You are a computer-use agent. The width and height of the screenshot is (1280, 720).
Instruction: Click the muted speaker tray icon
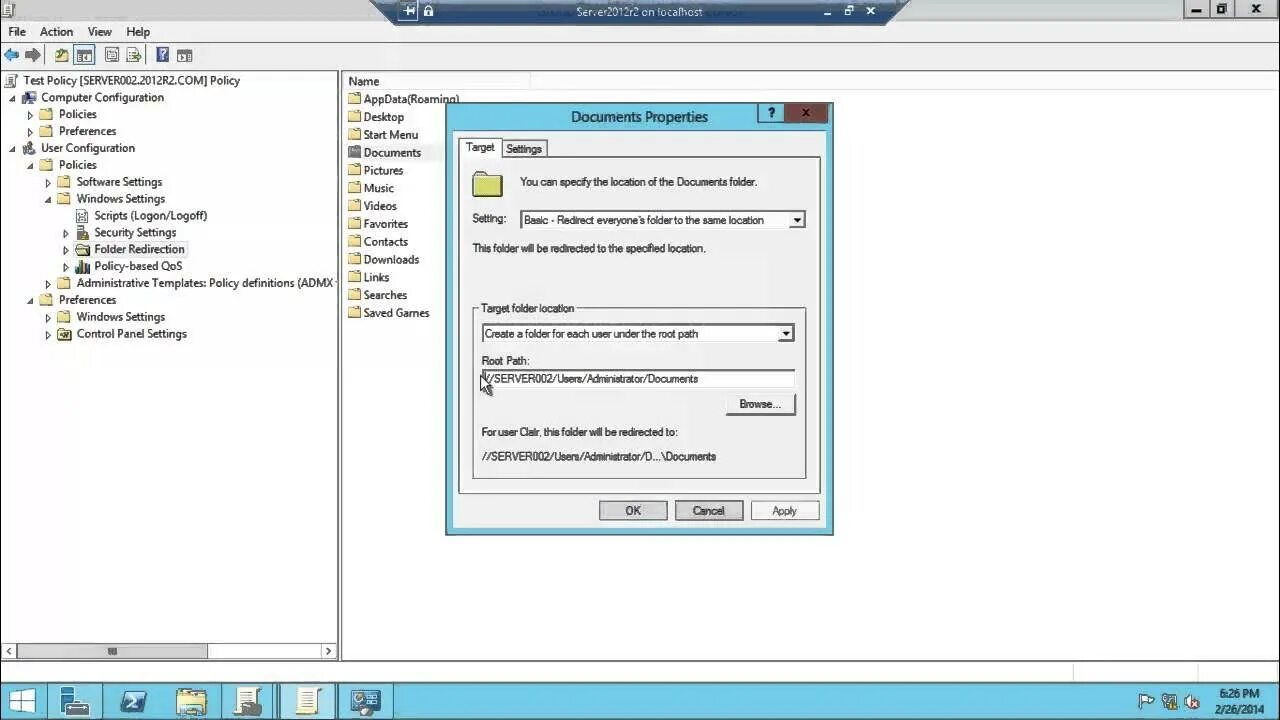pyautogui.click(x=1192, y=702)
